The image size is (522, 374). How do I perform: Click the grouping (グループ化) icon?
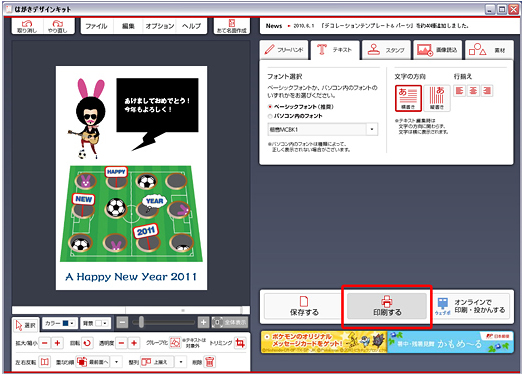click(x=175, y=342)
